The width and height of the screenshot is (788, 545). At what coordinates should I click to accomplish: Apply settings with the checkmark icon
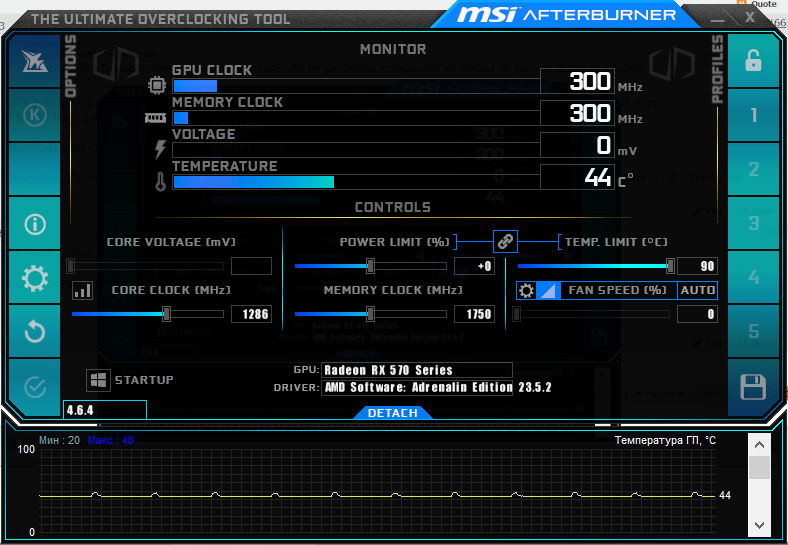pyautogui.click(x=35, y=387)
